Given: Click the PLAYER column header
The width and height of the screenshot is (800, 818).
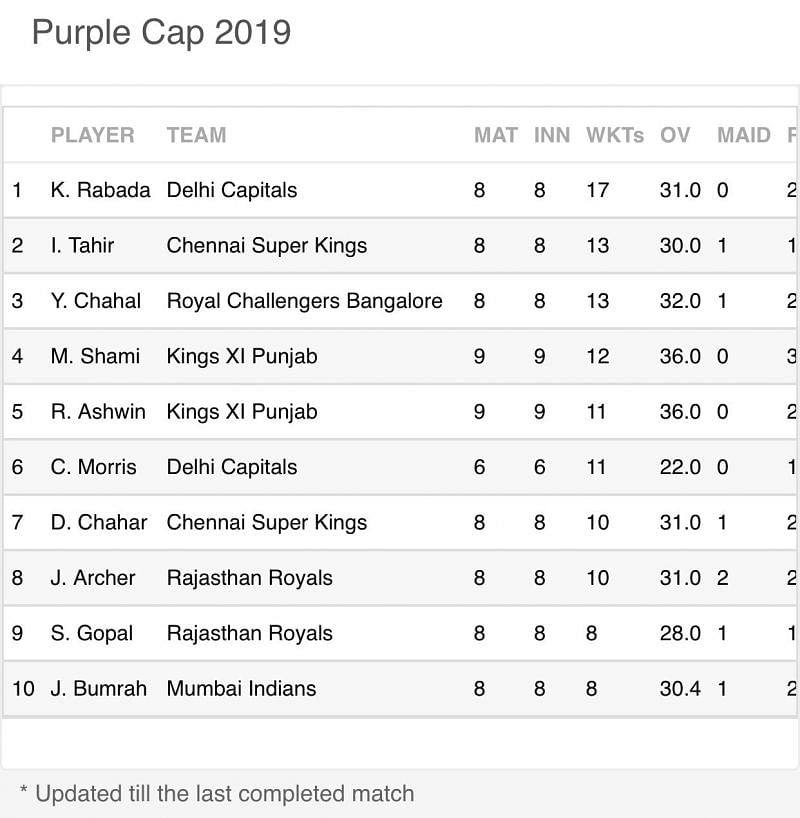Looking at the screenshot, I should 92,135.
